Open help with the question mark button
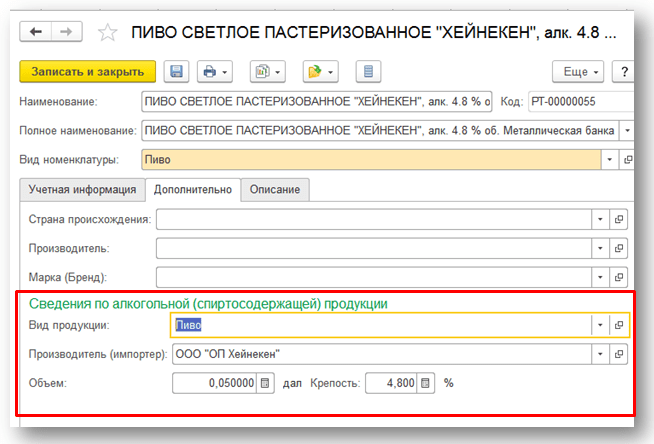Image resolution: width=654 pixels, height=444 pixels. click(x=624, y=72)
